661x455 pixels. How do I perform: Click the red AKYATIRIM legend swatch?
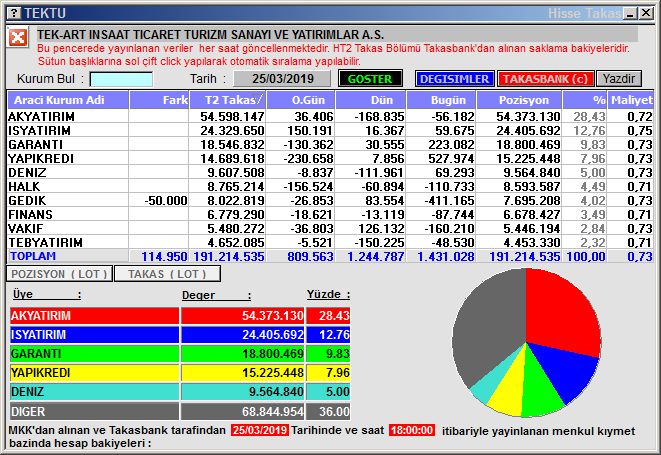click(94, 316)
